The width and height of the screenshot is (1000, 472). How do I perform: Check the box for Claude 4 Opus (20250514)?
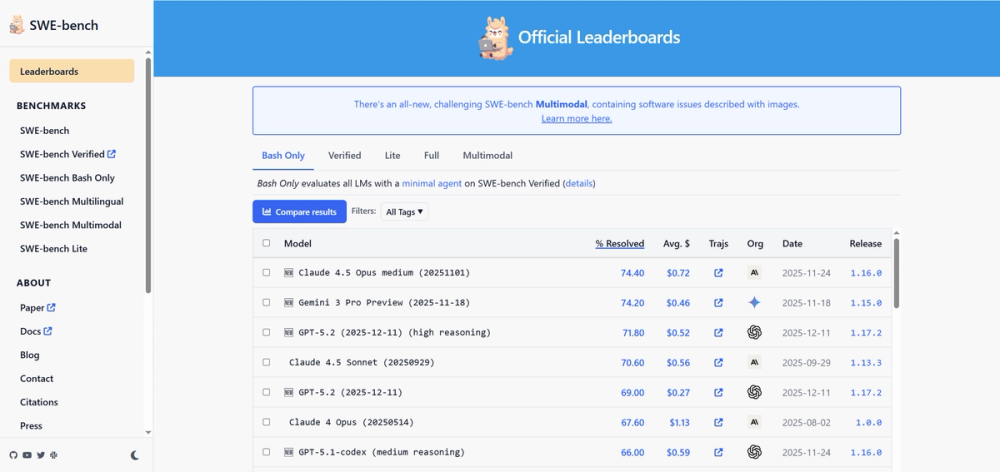(x=266, y=422)
